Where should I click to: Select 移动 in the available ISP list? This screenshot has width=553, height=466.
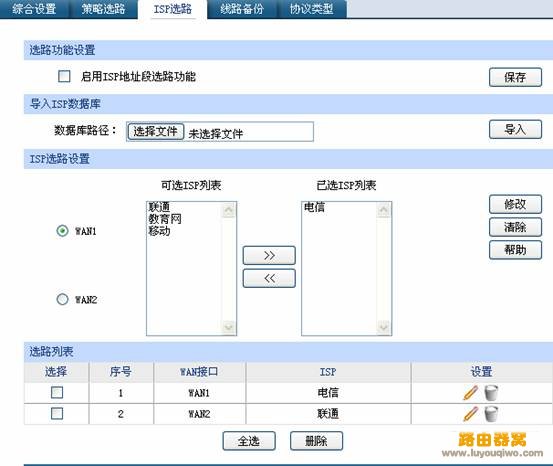pos(159,231)
